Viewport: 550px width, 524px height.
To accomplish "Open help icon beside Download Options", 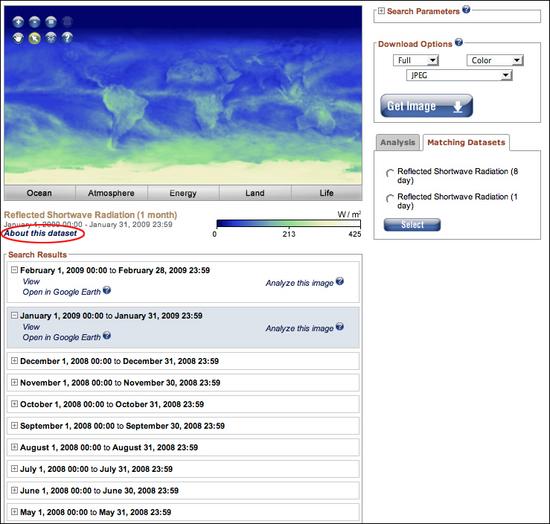I will [x=459, y=42].
